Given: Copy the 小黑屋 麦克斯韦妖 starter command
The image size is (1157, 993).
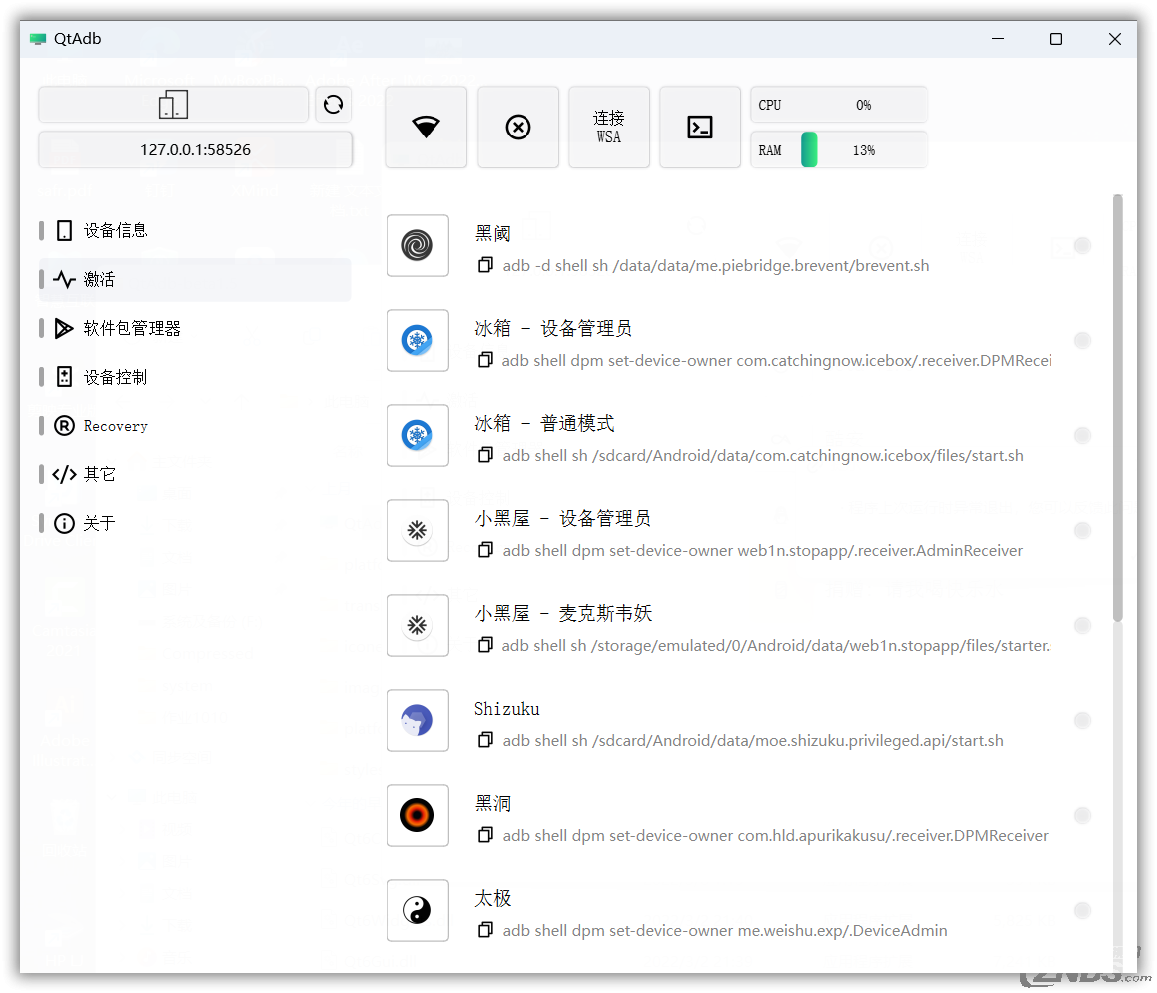Looking at the screenshot, I should tap(485, 646).
